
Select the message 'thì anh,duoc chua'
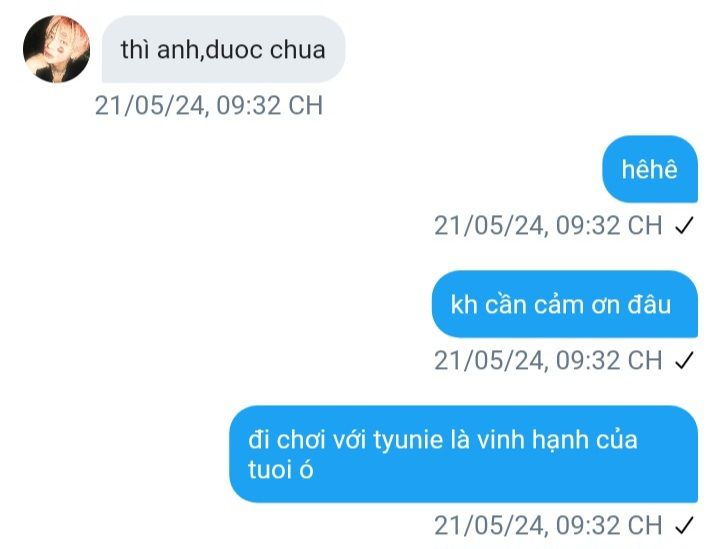(223, 49)
